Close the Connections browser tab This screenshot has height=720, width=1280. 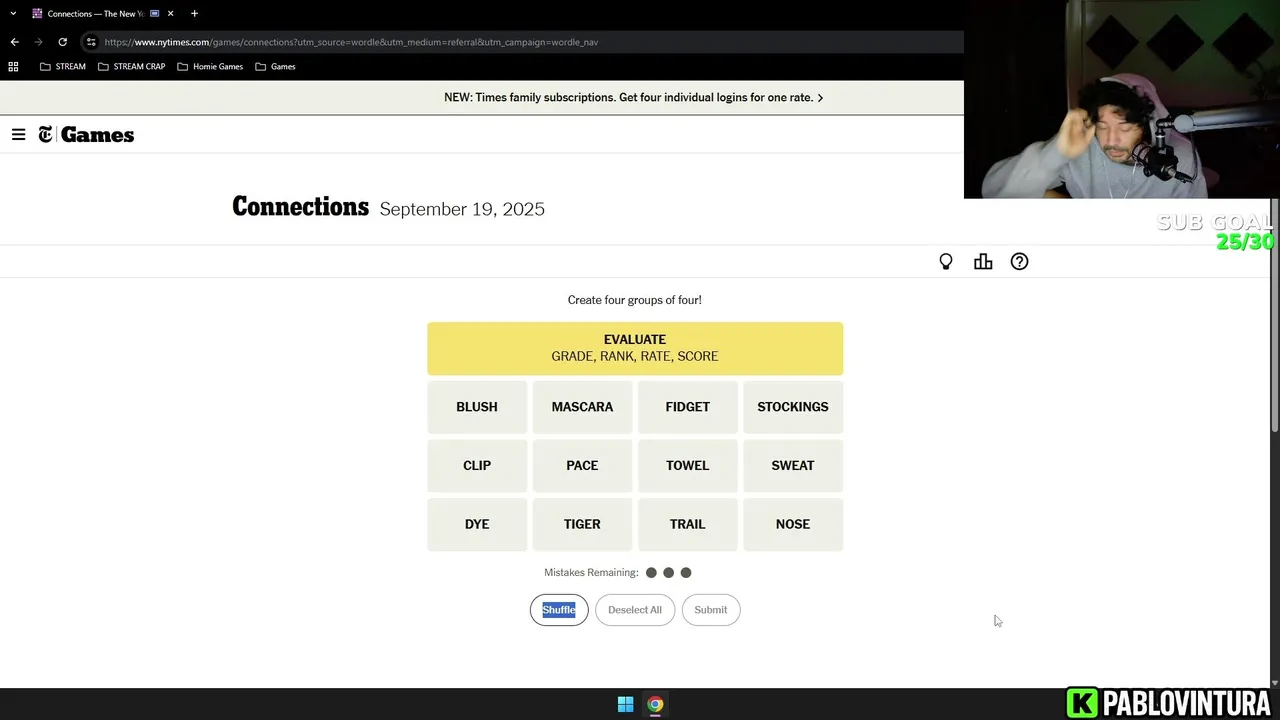coord(171,14)
